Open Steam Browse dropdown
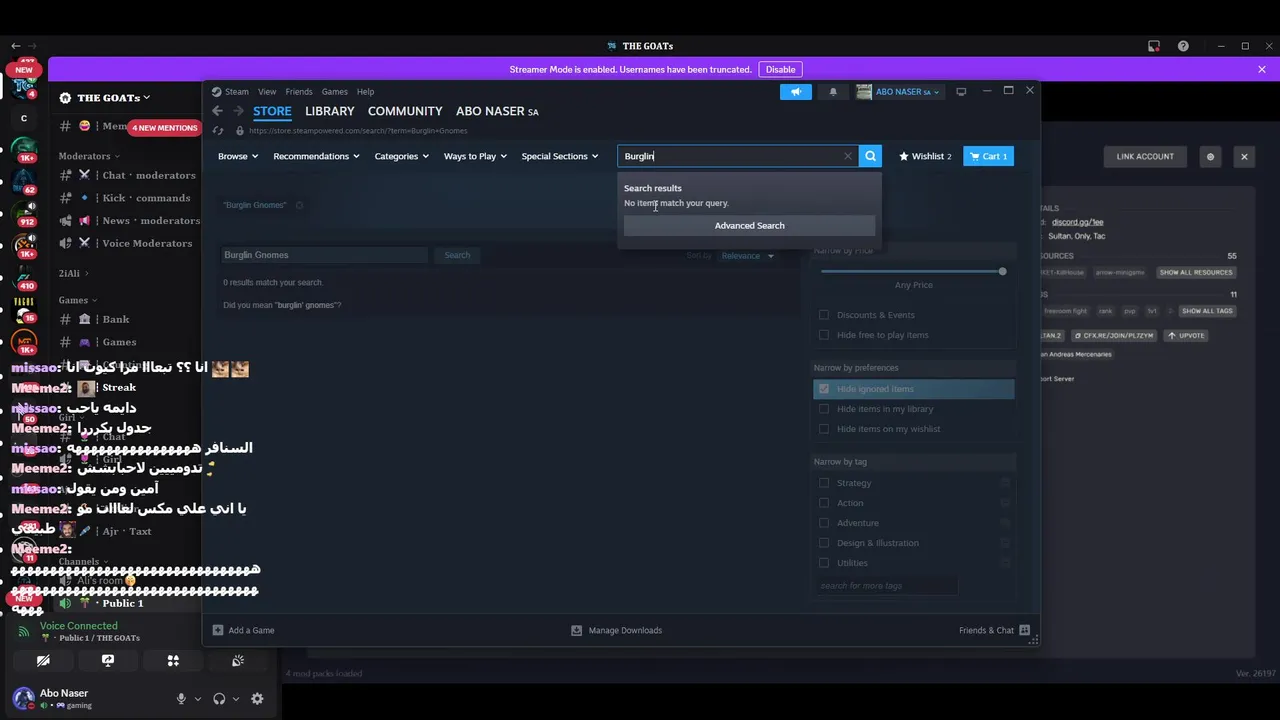Viewport: 1280px width, 720px height. click(238, 156)
